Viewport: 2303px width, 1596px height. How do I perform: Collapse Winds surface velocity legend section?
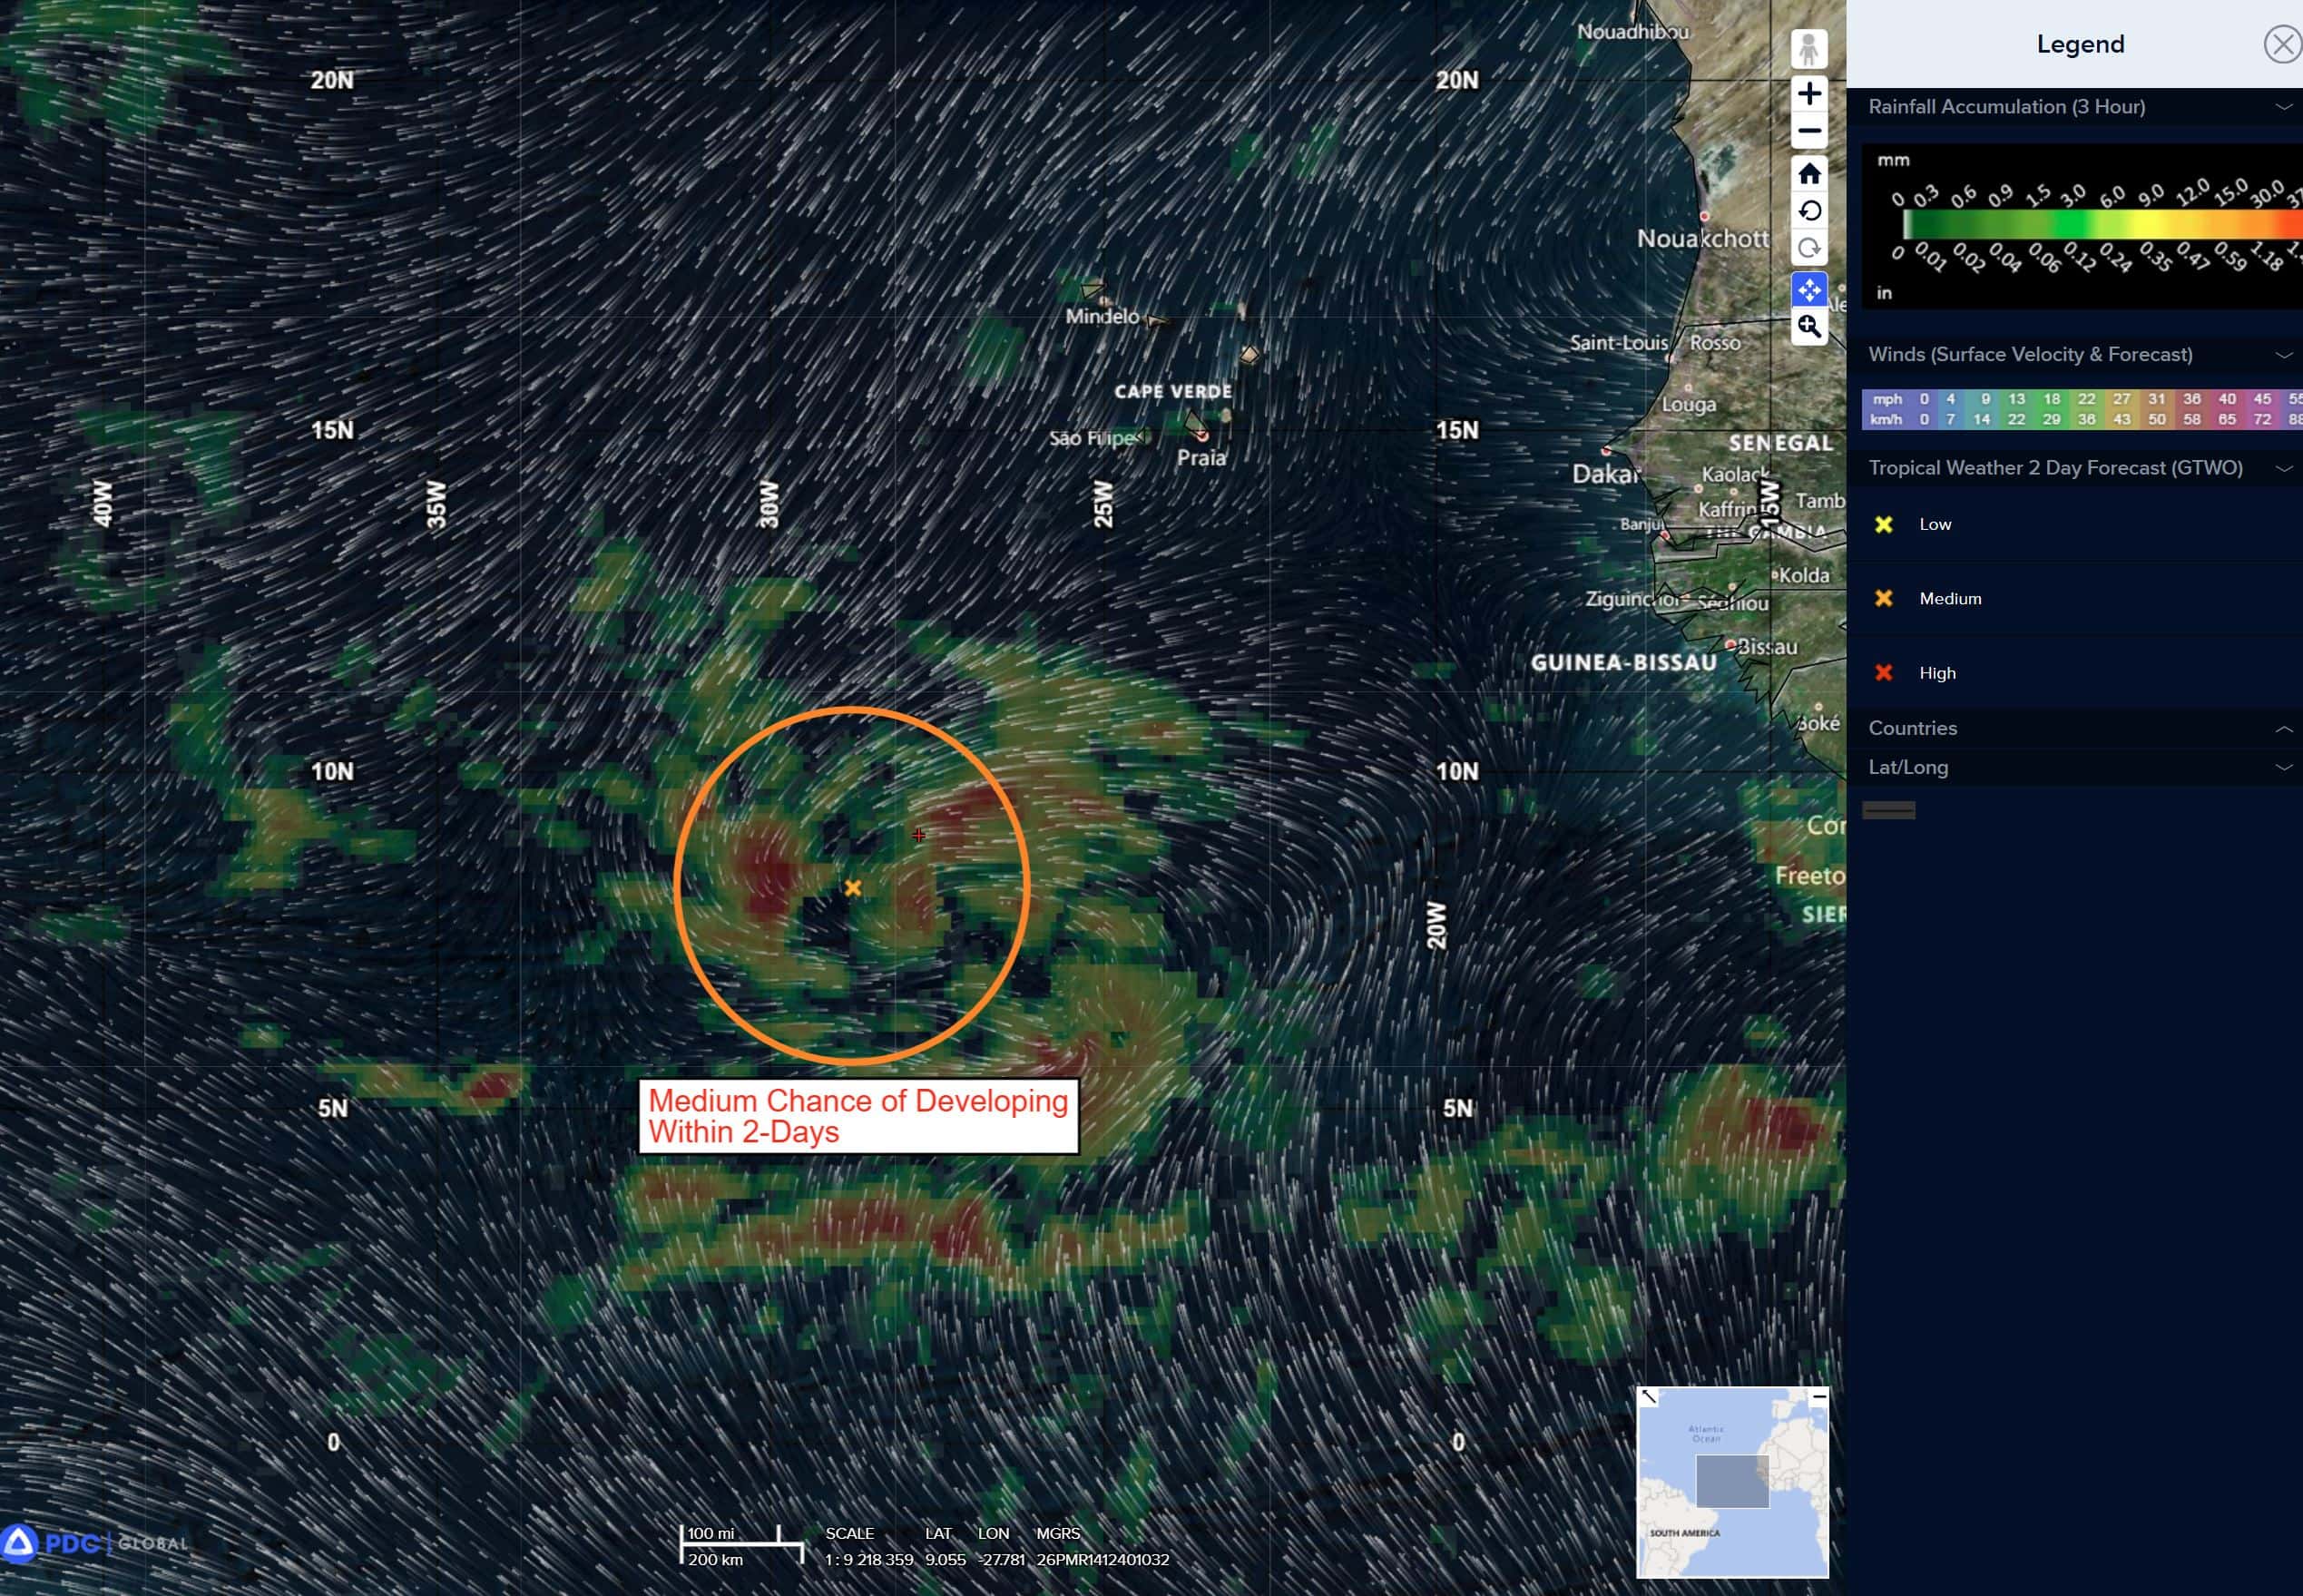tap(2283, 355)
